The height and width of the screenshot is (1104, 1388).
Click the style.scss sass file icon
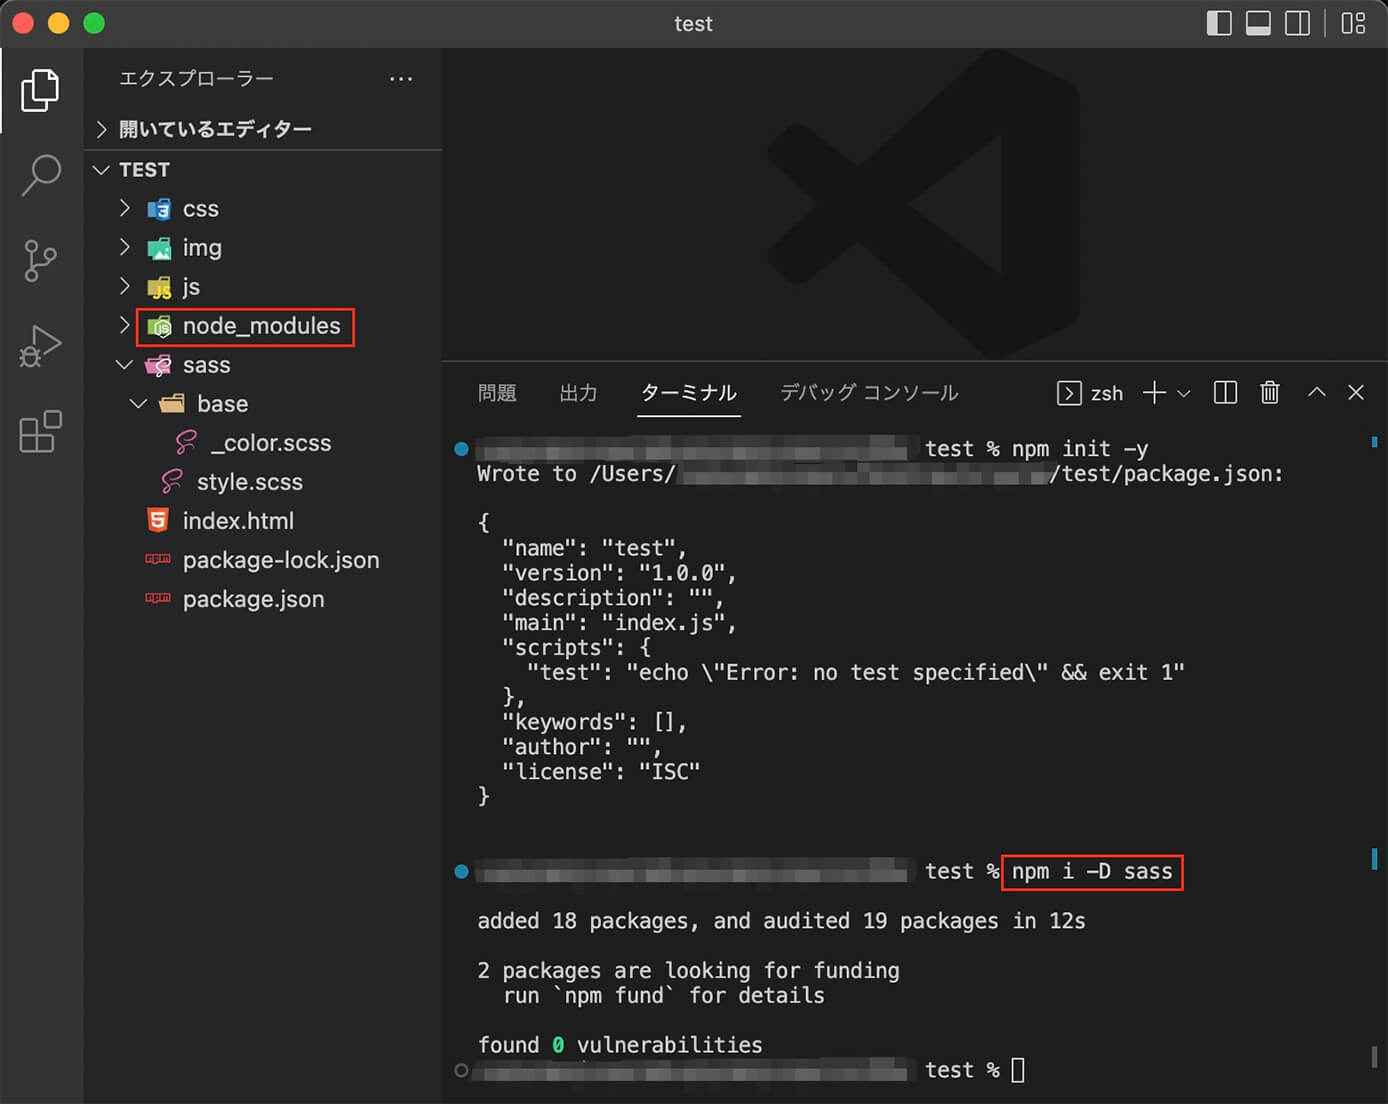(172, 481)
